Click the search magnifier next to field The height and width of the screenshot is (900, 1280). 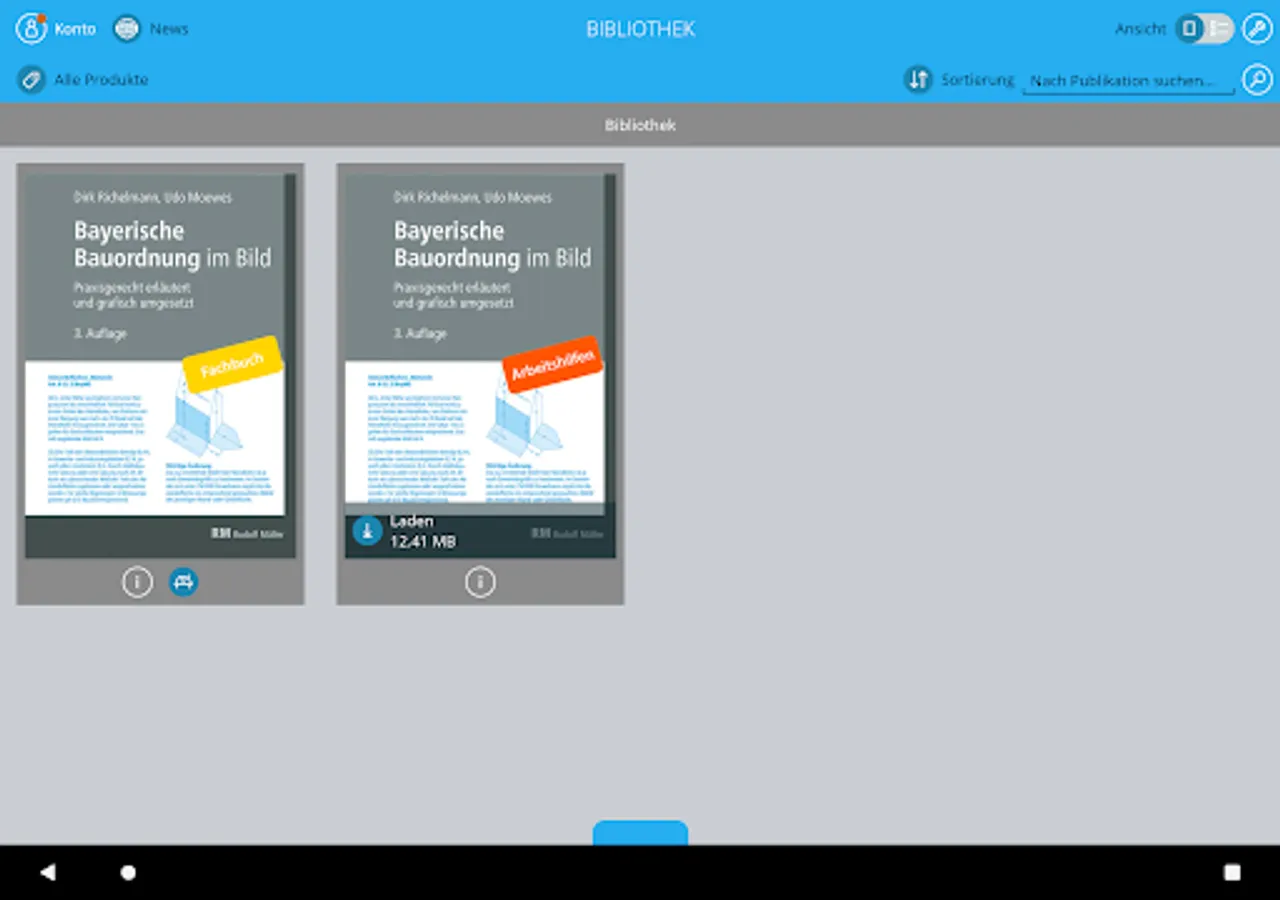tap(1257, 79)
